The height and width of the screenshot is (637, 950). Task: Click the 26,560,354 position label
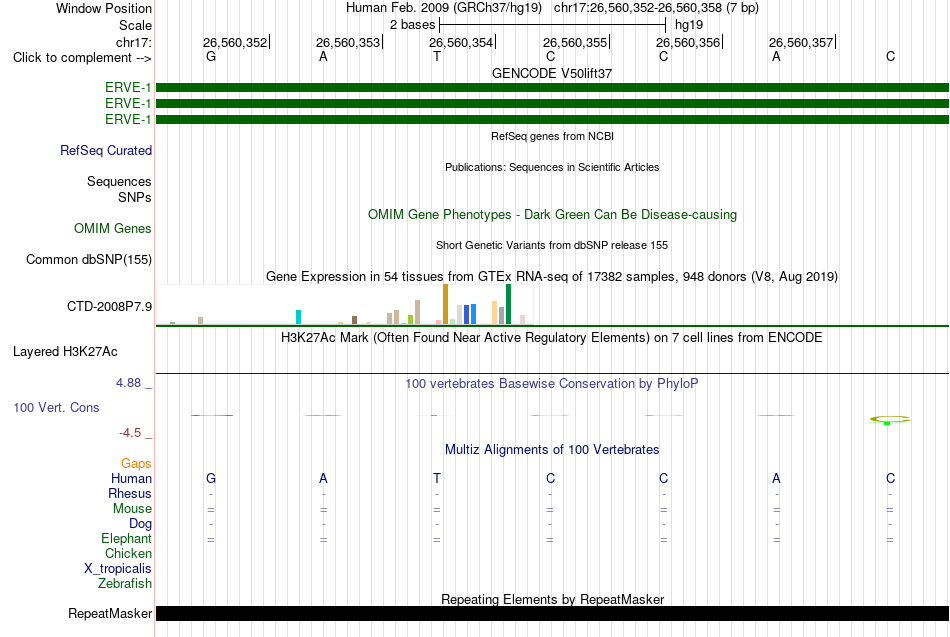tap(461, 42)
